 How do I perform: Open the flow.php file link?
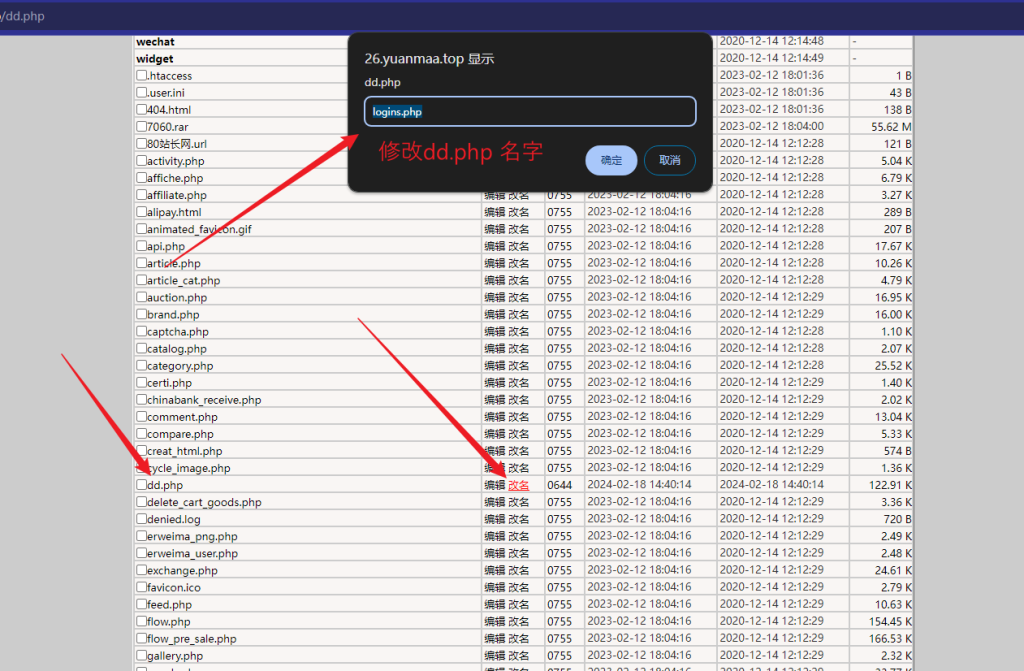[x=168, y=621]
